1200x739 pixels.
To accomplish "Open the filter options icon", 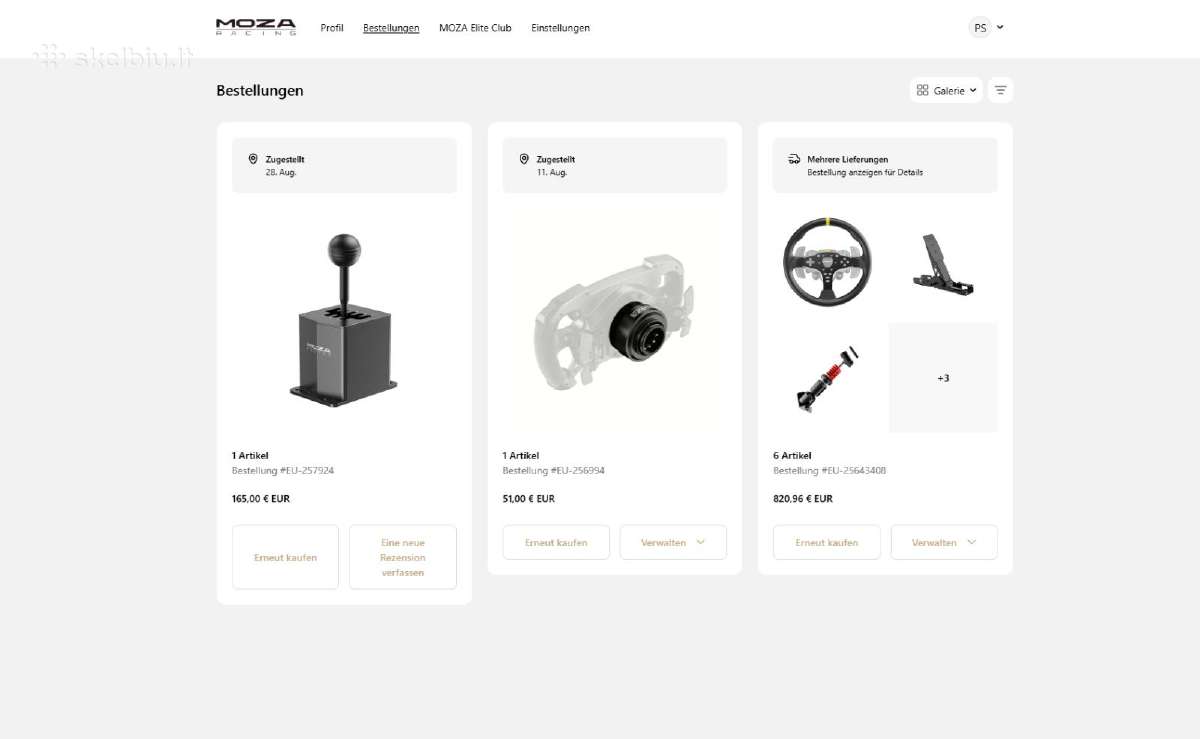I will [x=1000, y=90].
